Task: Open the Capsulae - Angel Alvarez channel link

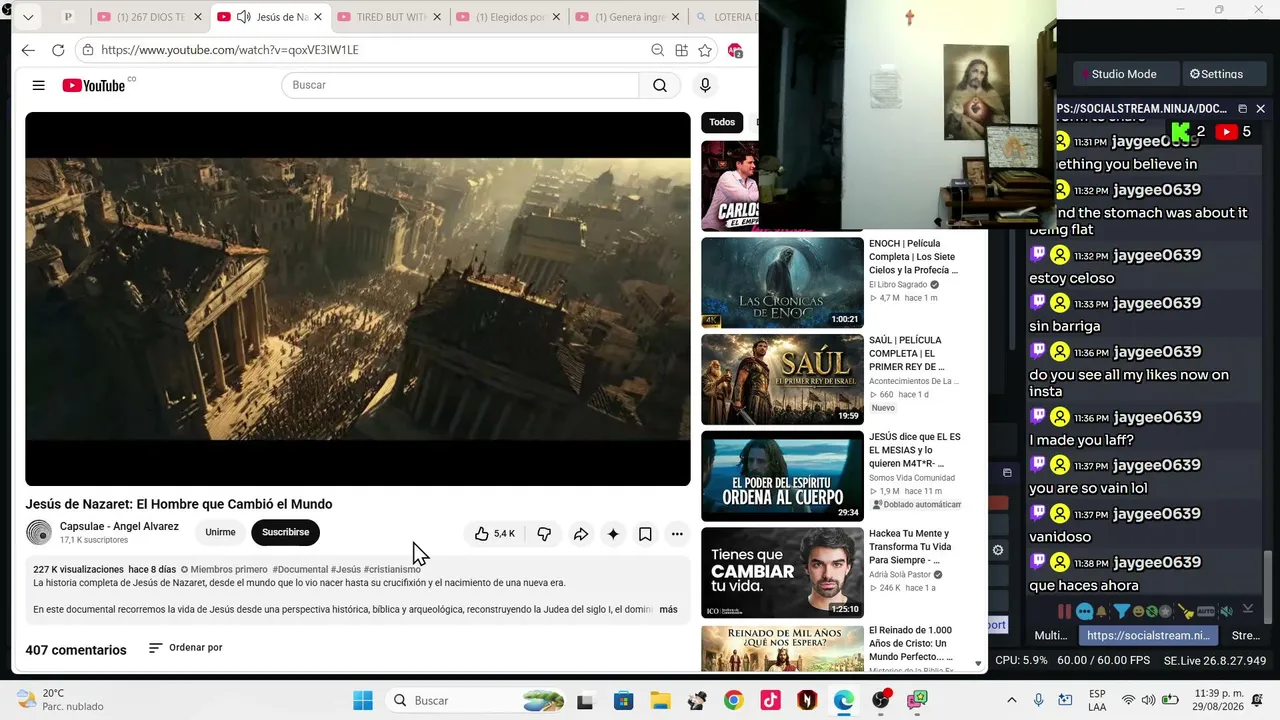Action: click(119, 526)
